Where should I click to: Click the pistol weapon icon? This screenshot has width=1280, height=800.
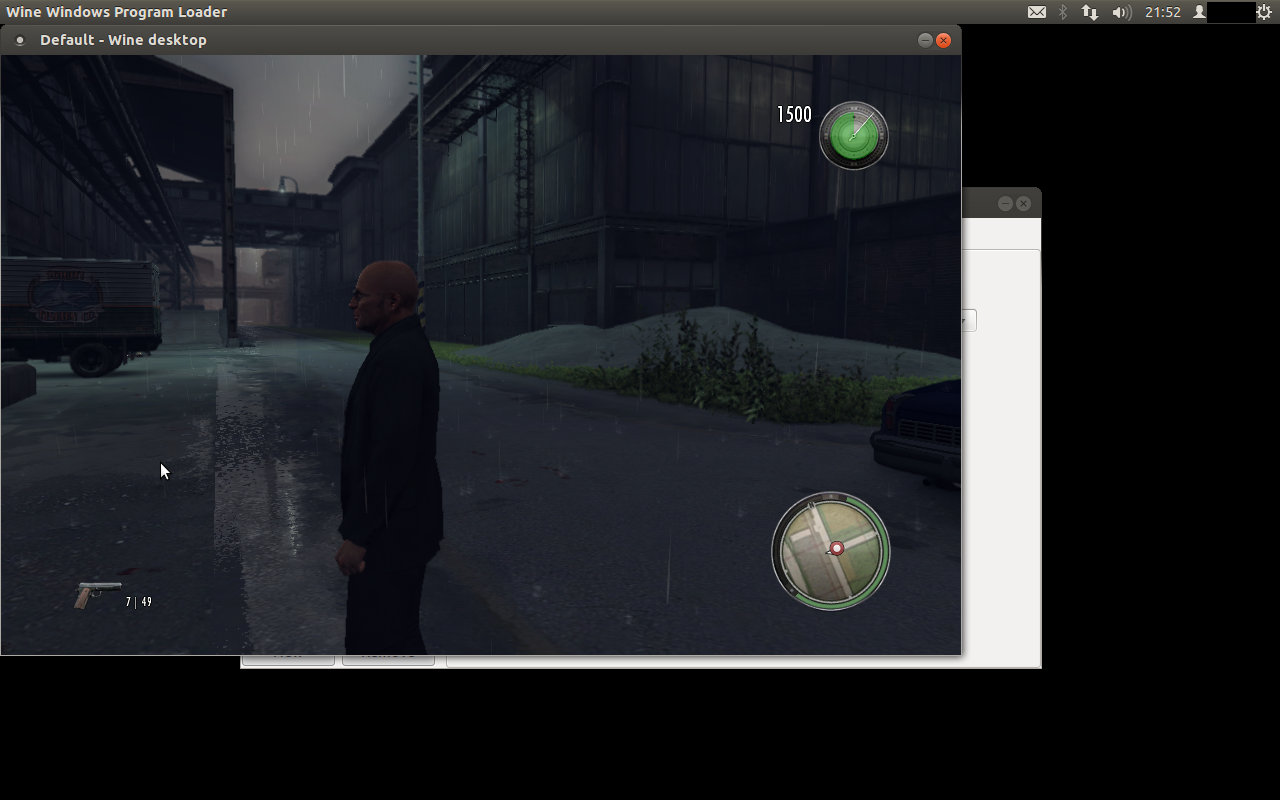(x=97, y=594)
